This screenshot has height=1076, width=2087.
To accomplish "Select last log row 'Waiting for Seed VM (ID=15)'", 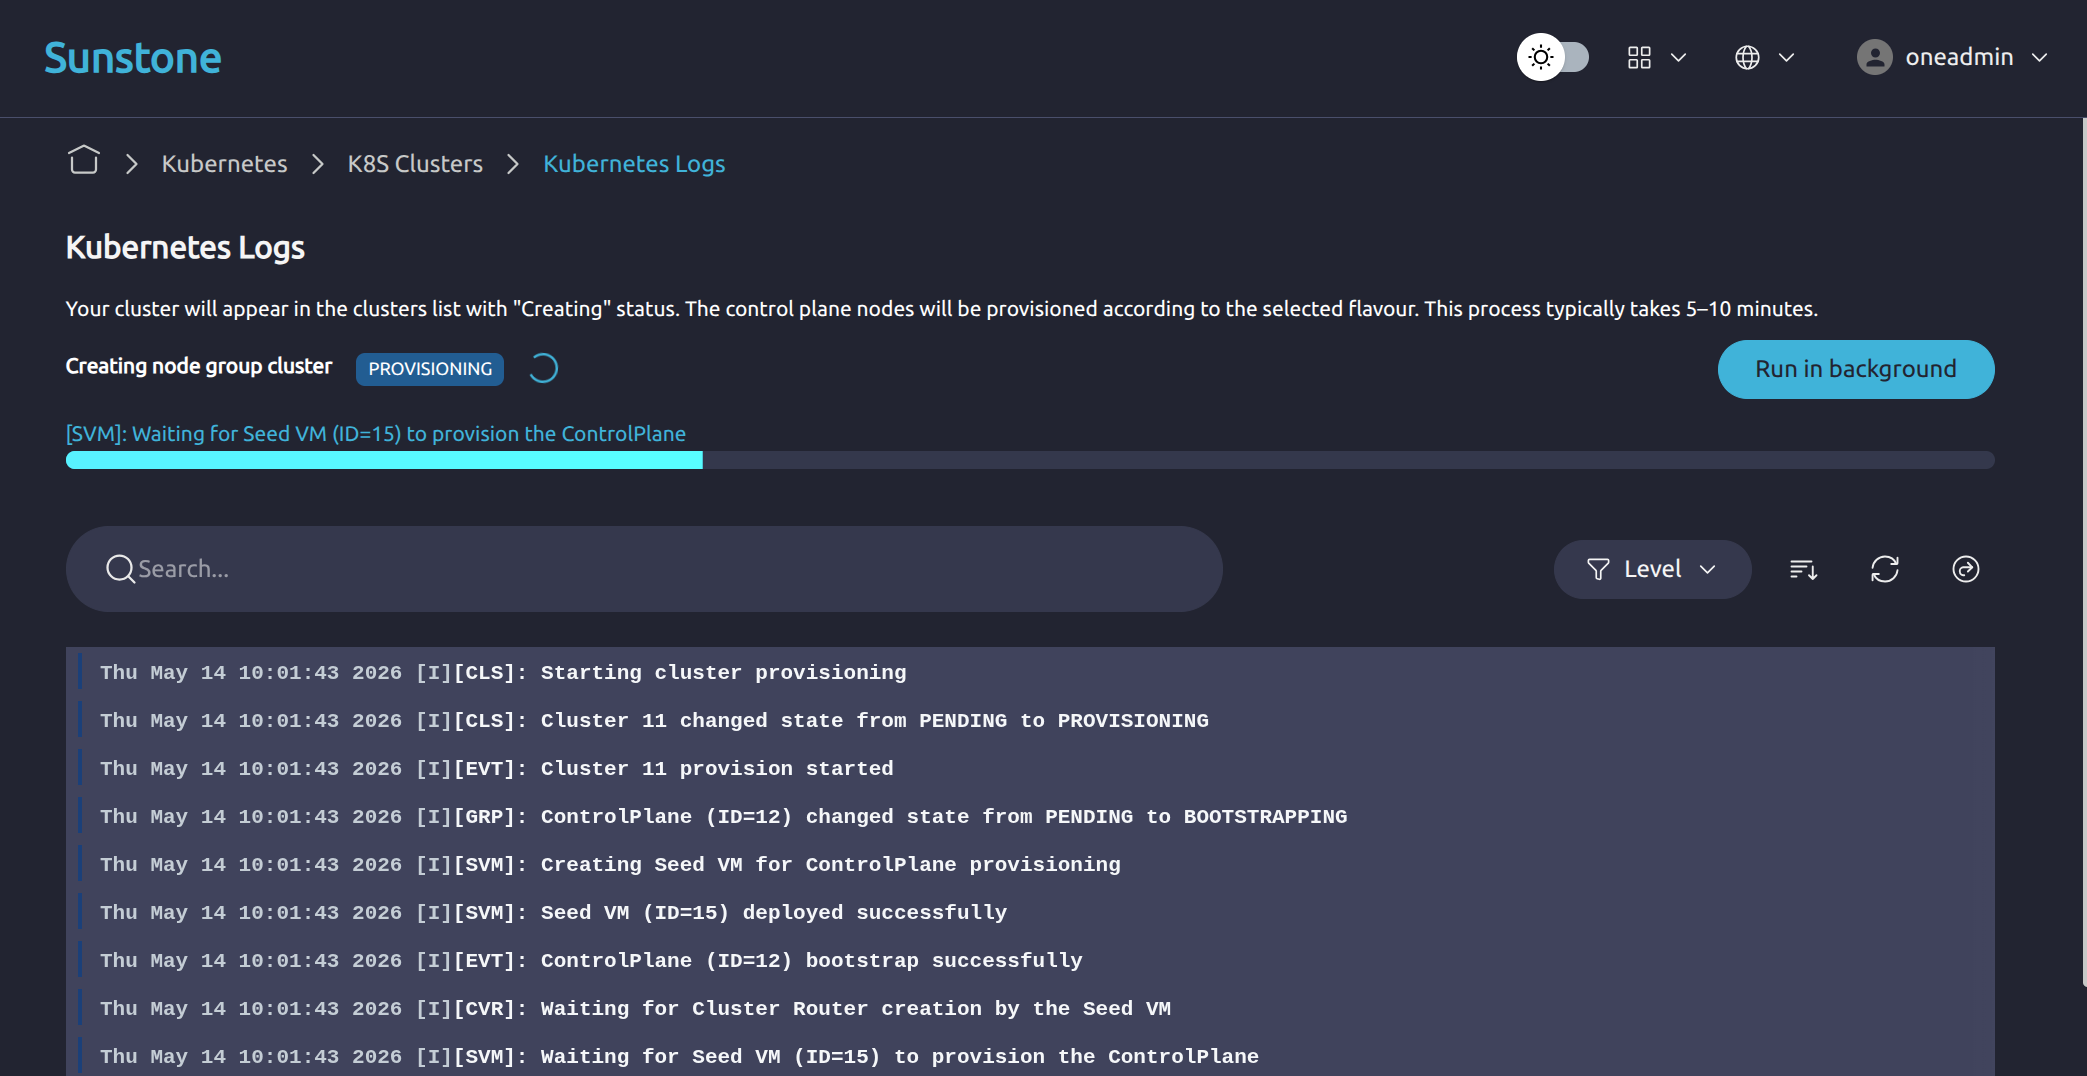I will click(1030, 1055).
